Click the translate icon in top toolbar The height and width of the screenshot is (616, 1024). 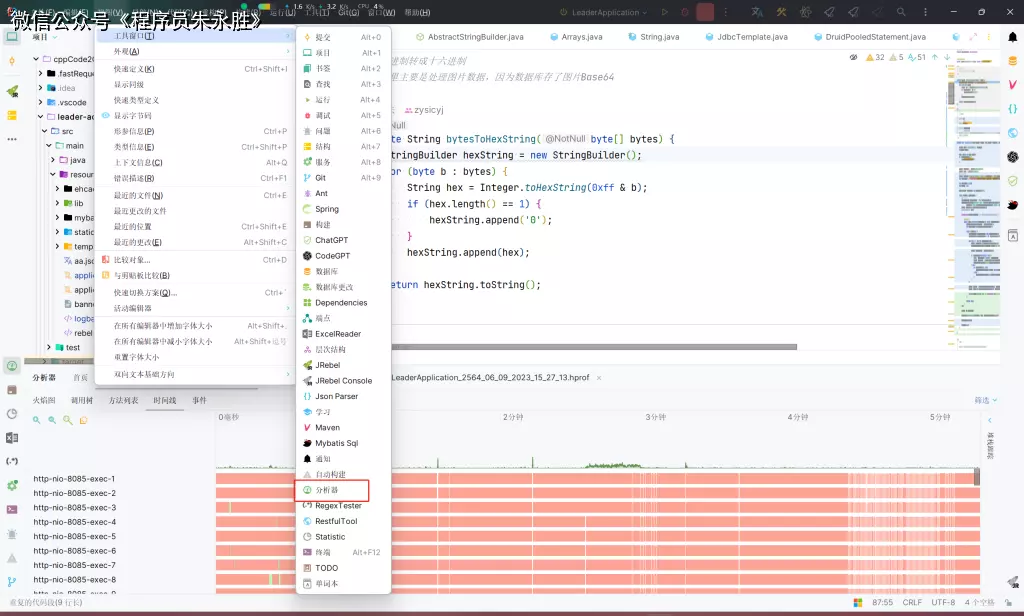coord(757,12)
